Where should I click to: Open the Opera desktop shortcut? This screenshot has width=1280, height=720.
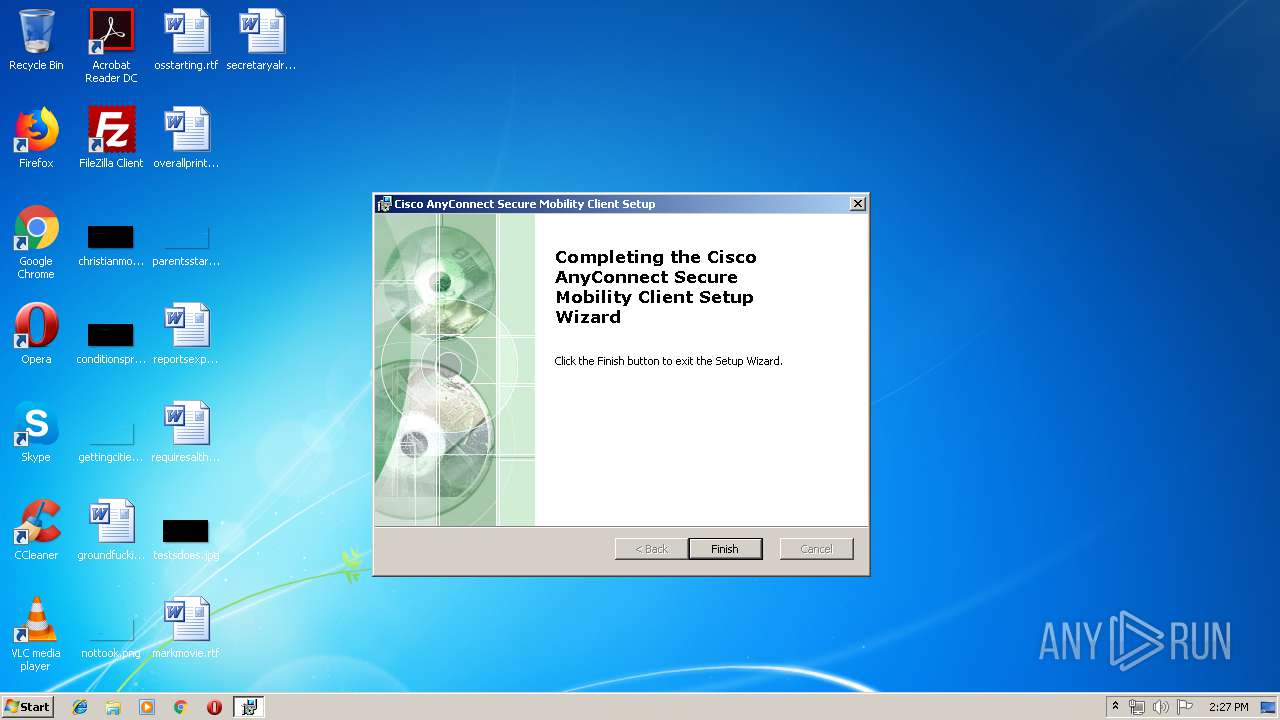[x=36, y=334]
